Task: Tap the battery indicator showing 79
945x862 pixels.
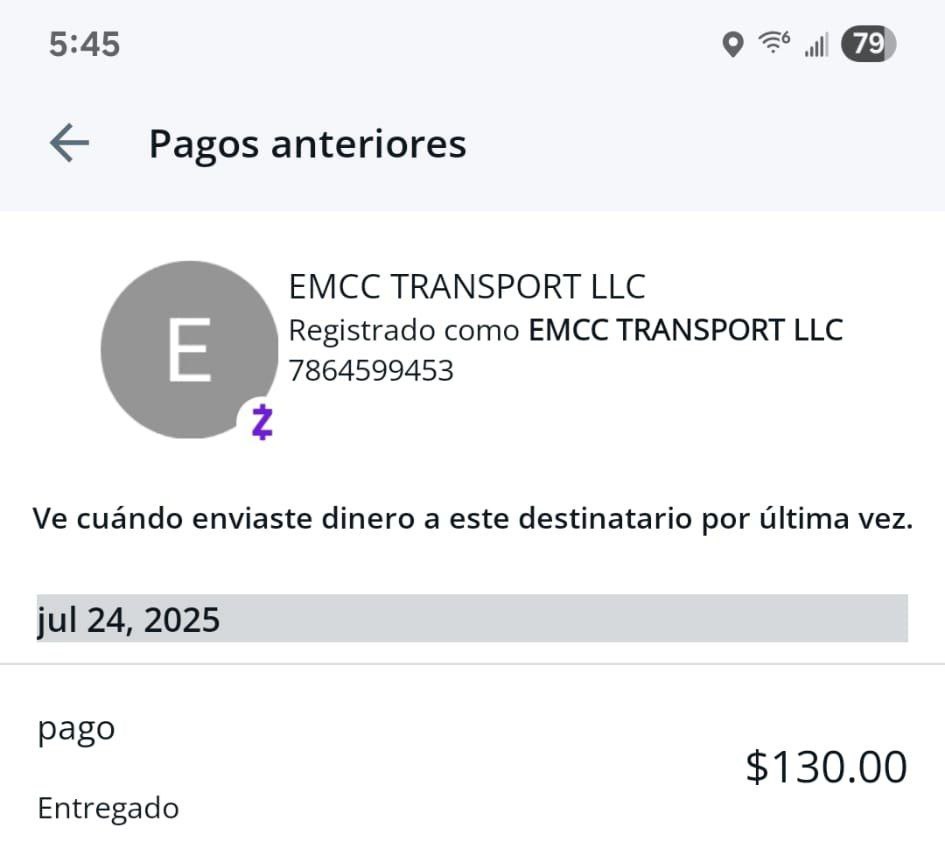Action: pos(868,44)
